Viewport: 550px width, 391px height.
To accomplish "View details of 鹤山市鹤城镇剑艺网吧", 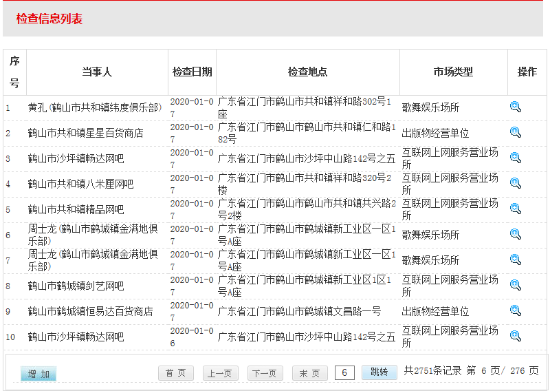I will click(x=515, y=285).
